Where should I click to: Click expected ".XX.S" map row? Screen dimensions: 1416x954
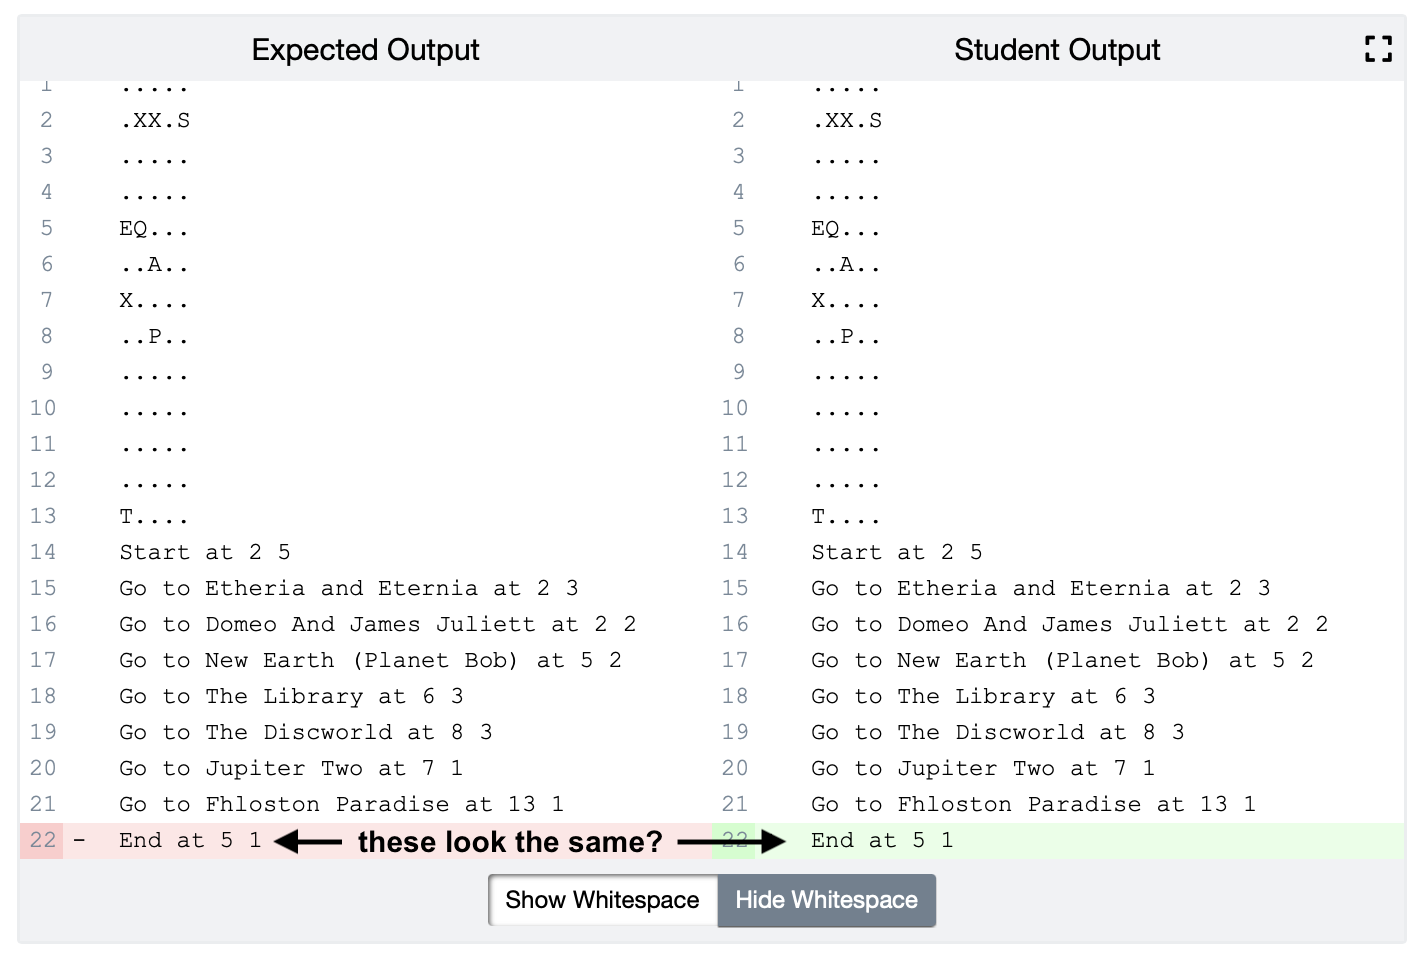pyautogui.click(x=155, y=120)
